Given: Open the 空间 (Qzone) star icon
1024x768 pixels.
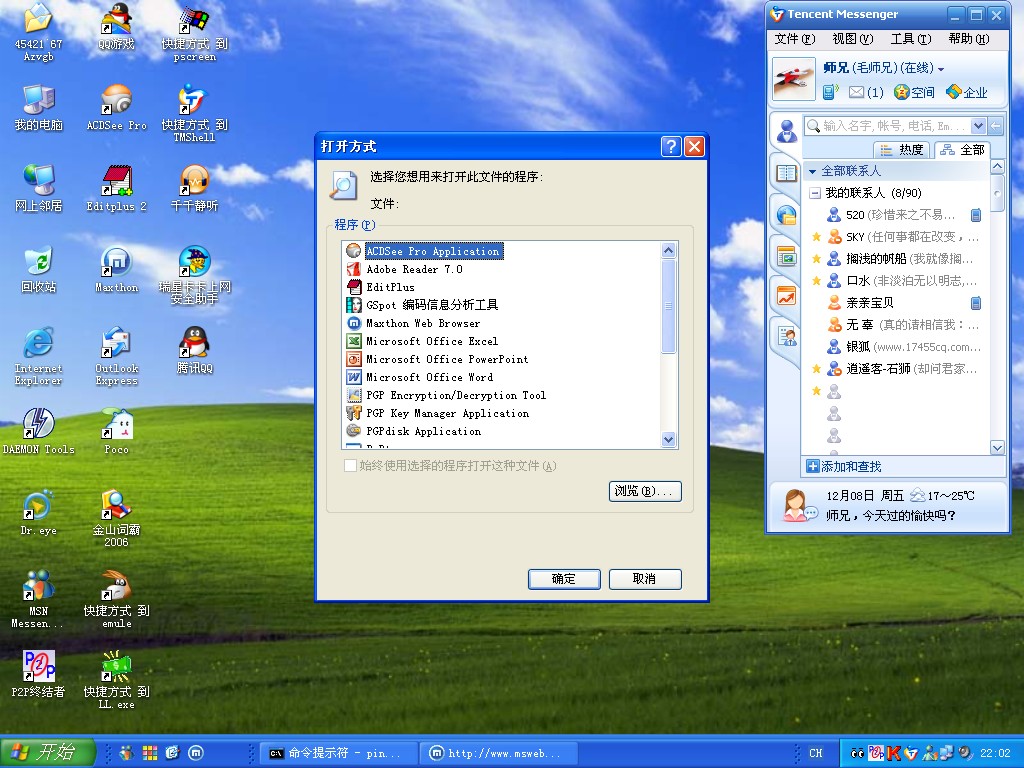Looking at the screenshot, I should click(902, 92).
